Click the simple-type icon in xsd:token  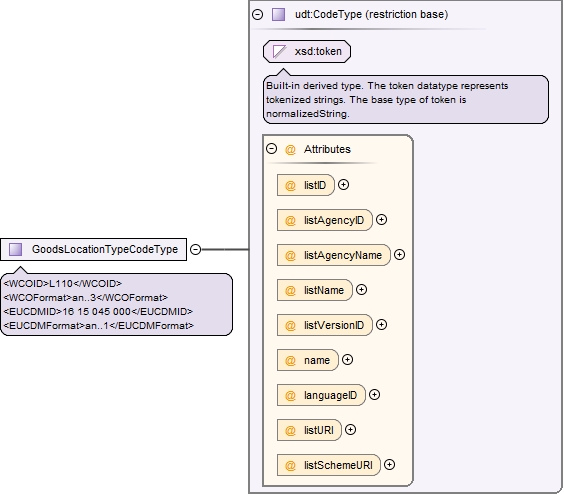coord(279,51)
